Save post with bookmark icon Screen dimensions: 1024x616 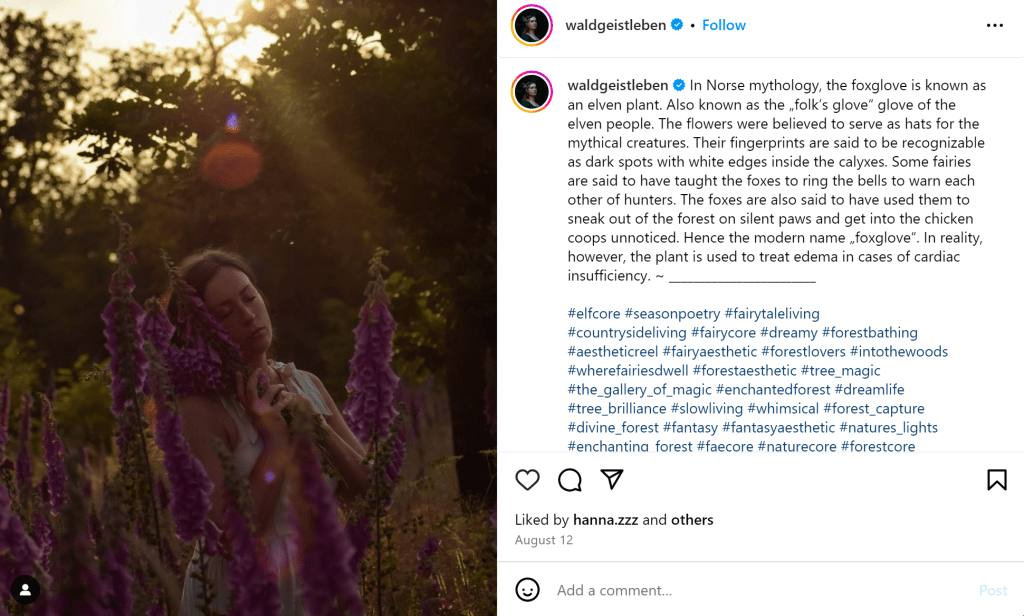coord(996,480)
